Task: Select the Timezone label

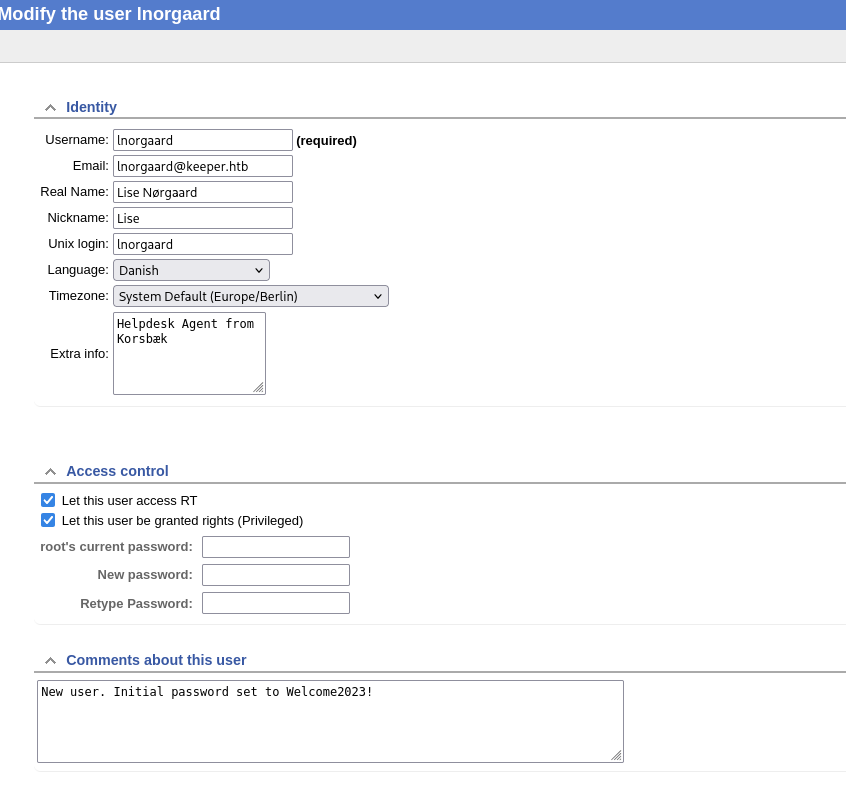Action: pos(79,296)
